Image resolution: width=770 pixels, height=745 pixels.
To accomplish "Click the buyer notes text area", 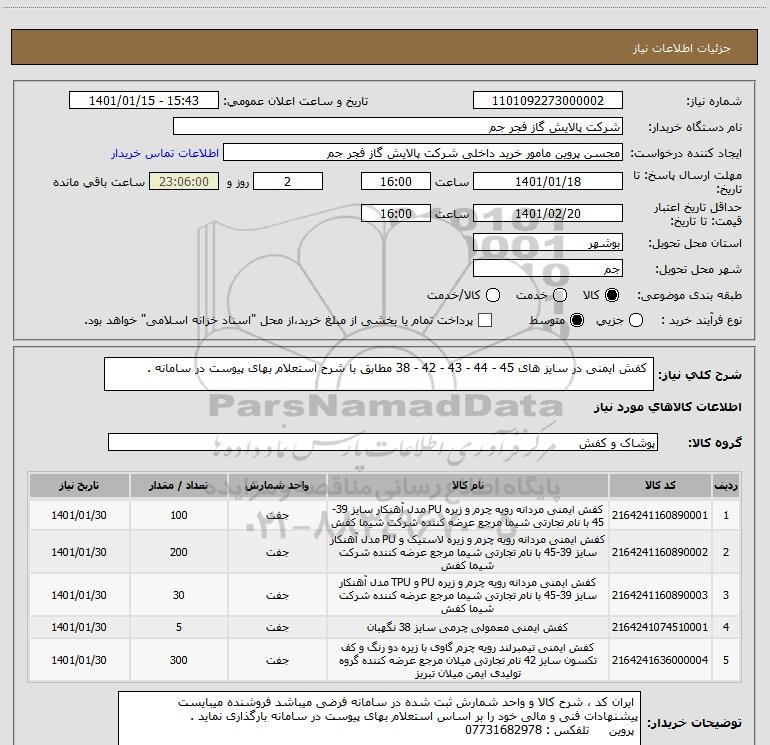I will pos(379,718).
